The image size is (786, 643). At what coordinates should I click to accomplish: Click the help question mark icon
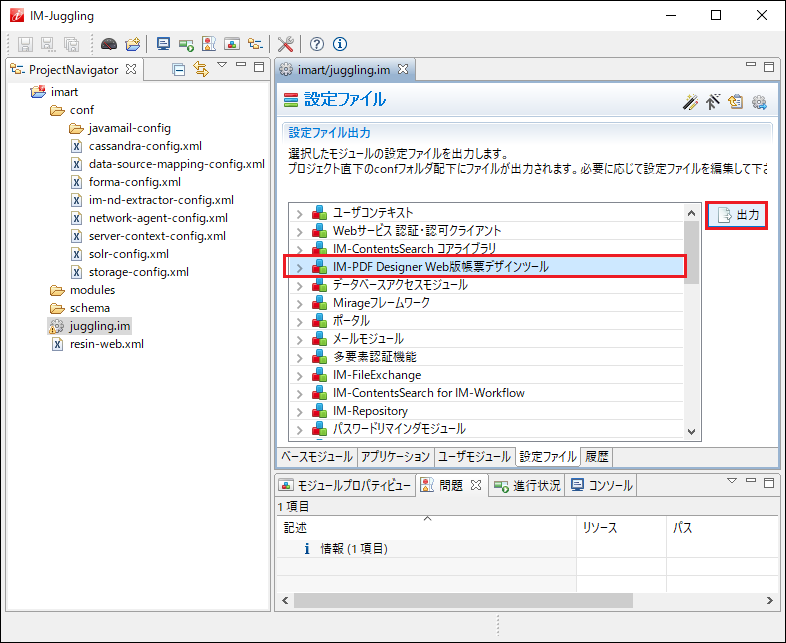point(317,44)
